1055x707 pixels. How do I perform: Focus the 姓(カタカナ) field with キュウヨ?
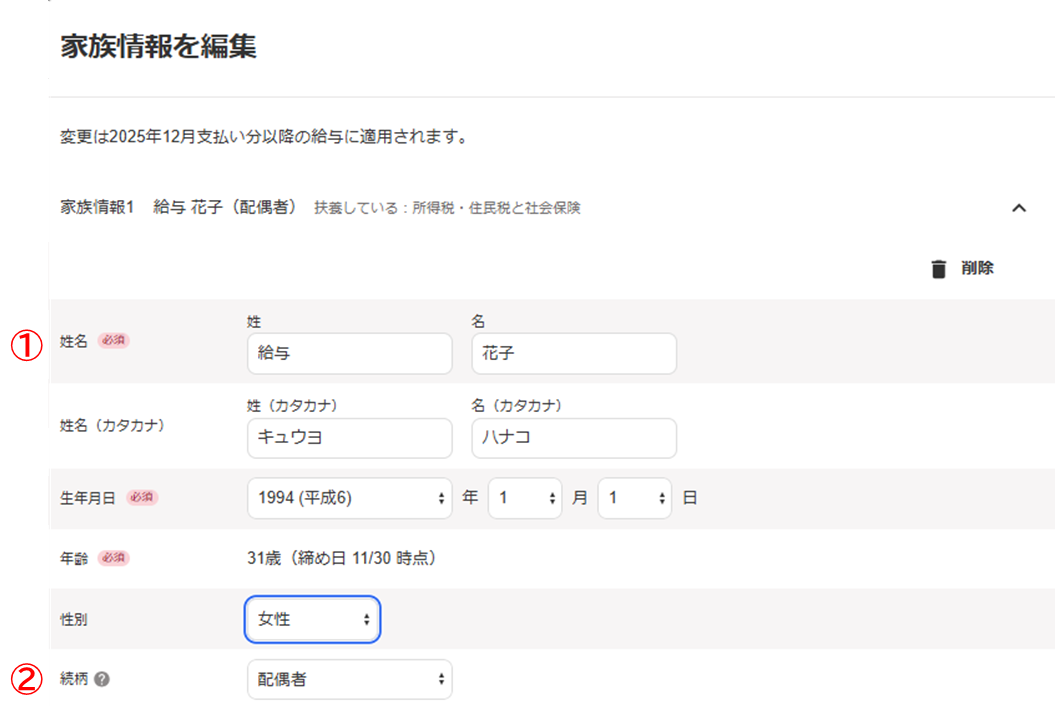(349, 438)
